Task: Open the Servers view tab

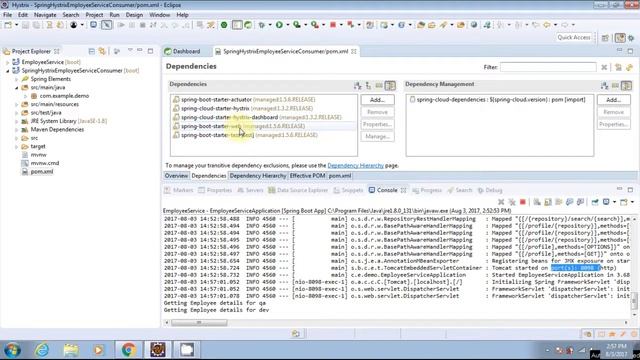Action: (250, 190)
